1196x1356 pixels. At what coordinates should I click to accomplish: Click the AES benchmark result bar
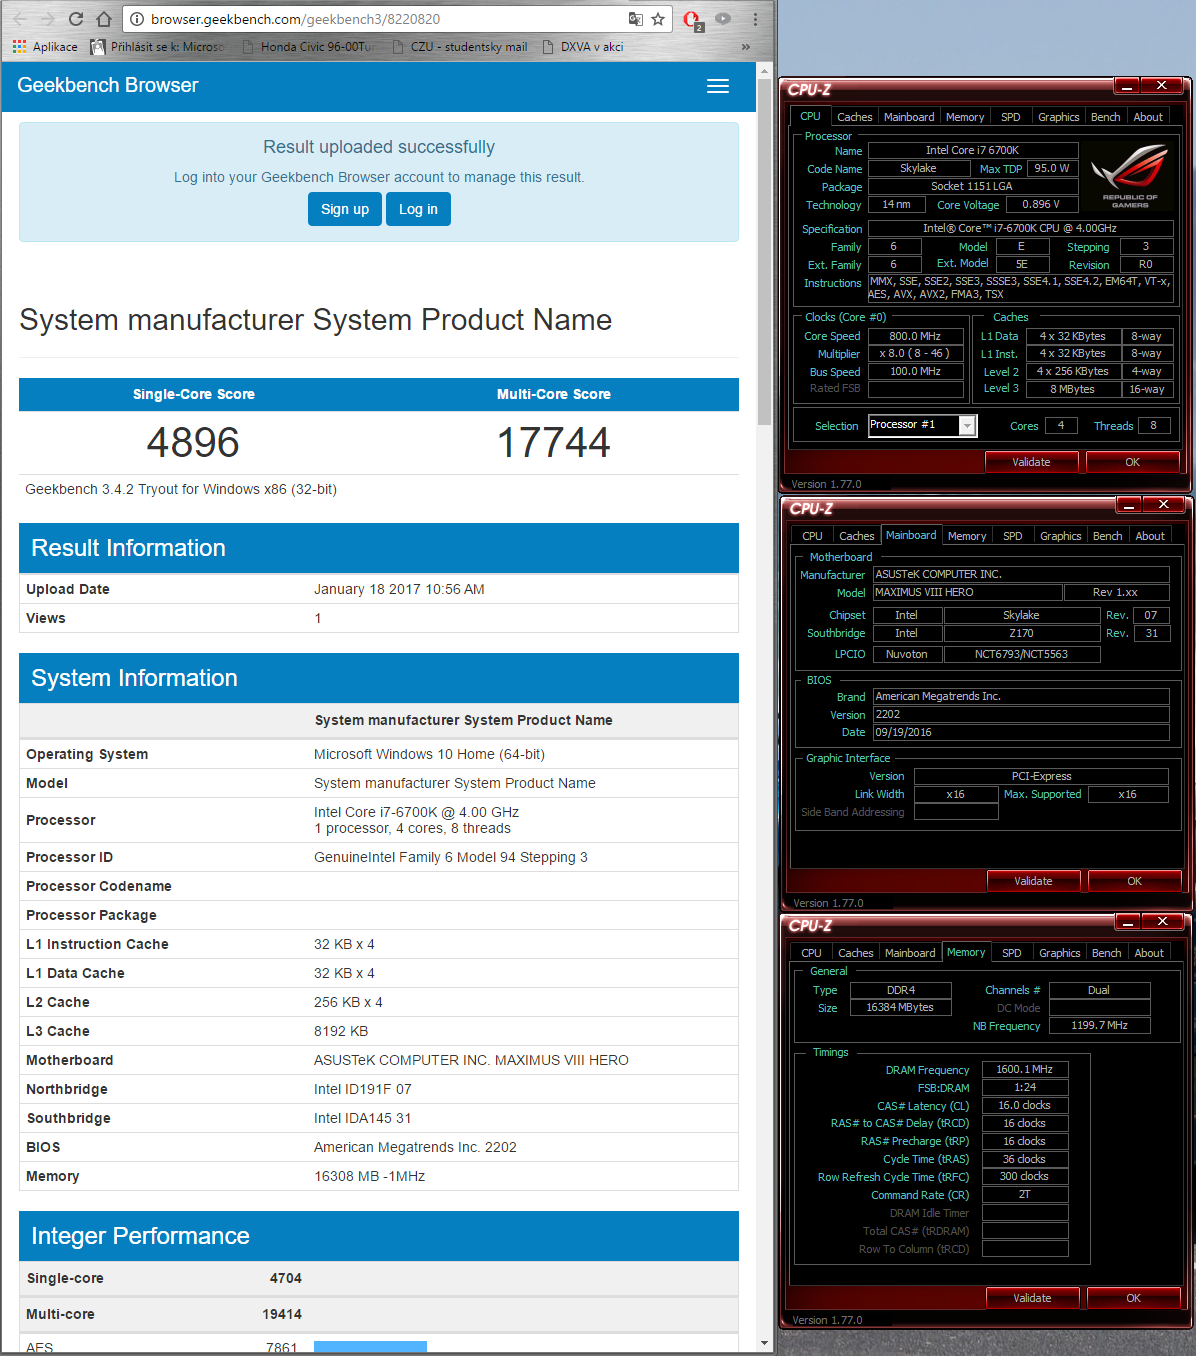tap(370, 1347)
